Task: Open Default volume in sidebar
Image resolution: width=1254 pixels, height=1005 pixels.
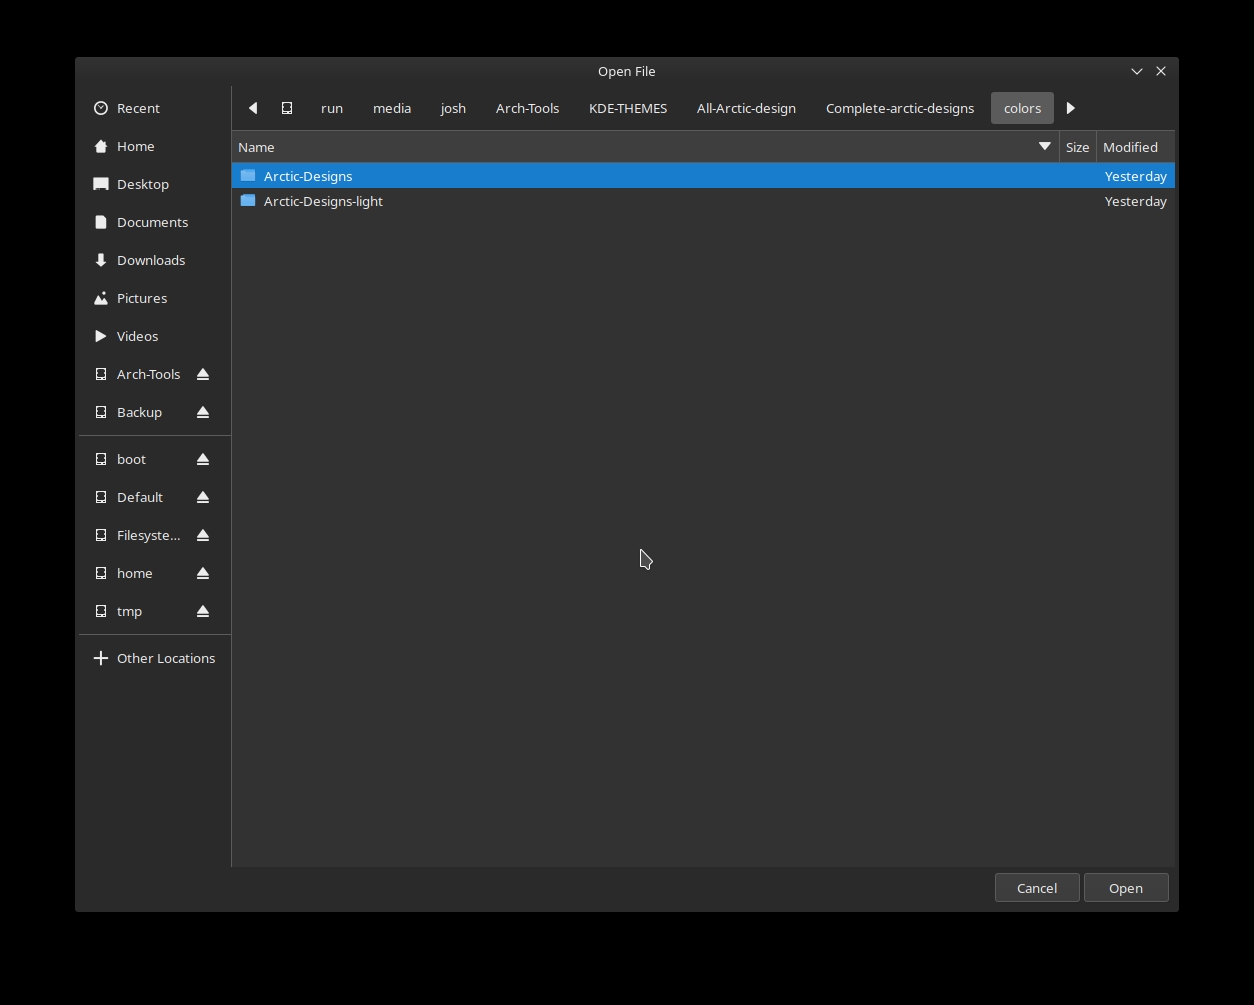Action: point(138,497)
